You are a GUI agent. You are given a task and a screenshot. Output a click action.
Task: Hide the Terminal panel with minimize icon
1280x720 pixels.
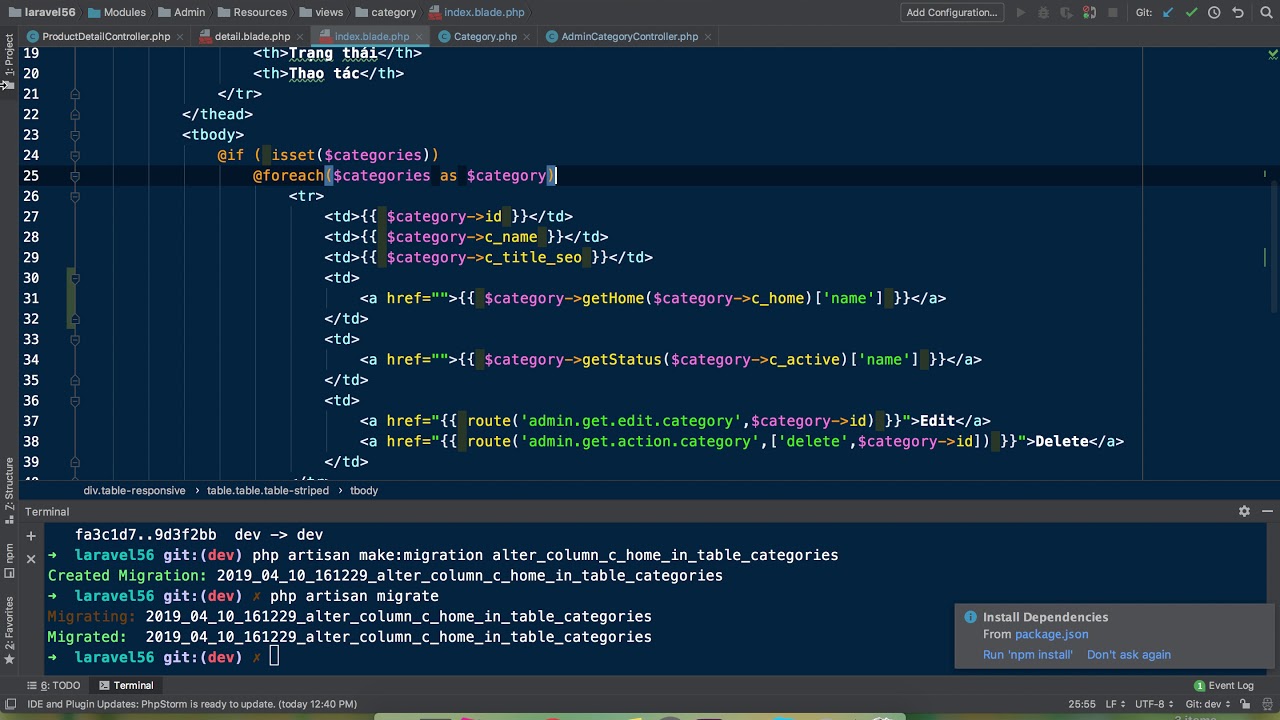click(1265, 511)
